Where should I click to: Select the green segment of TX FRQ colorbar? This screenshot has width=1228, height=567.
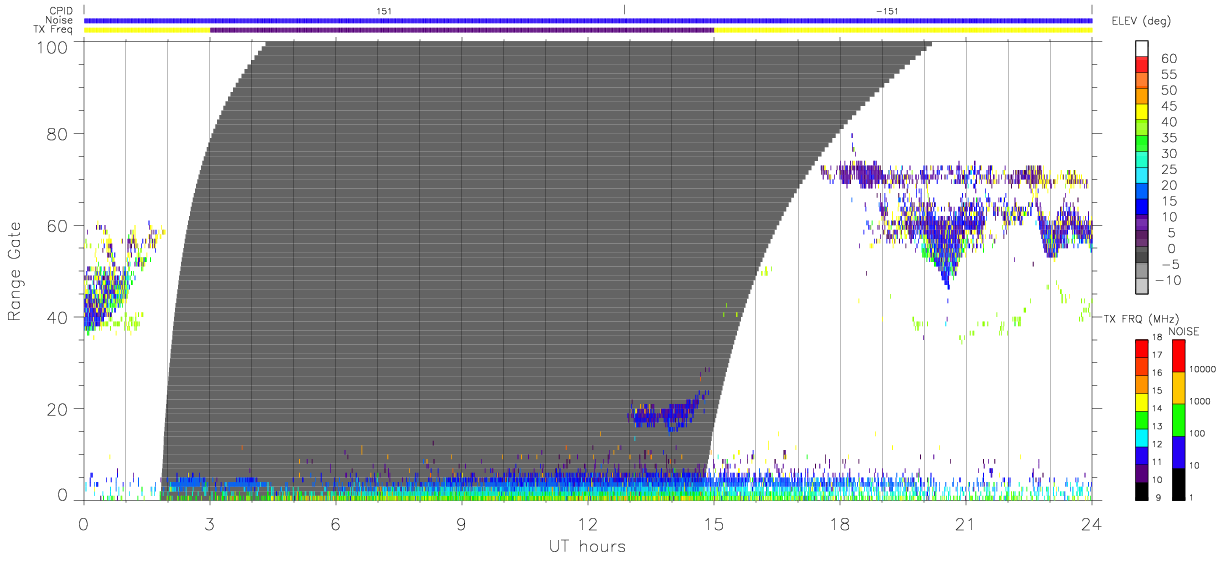pyautogui.click(x=1142, y=419)
